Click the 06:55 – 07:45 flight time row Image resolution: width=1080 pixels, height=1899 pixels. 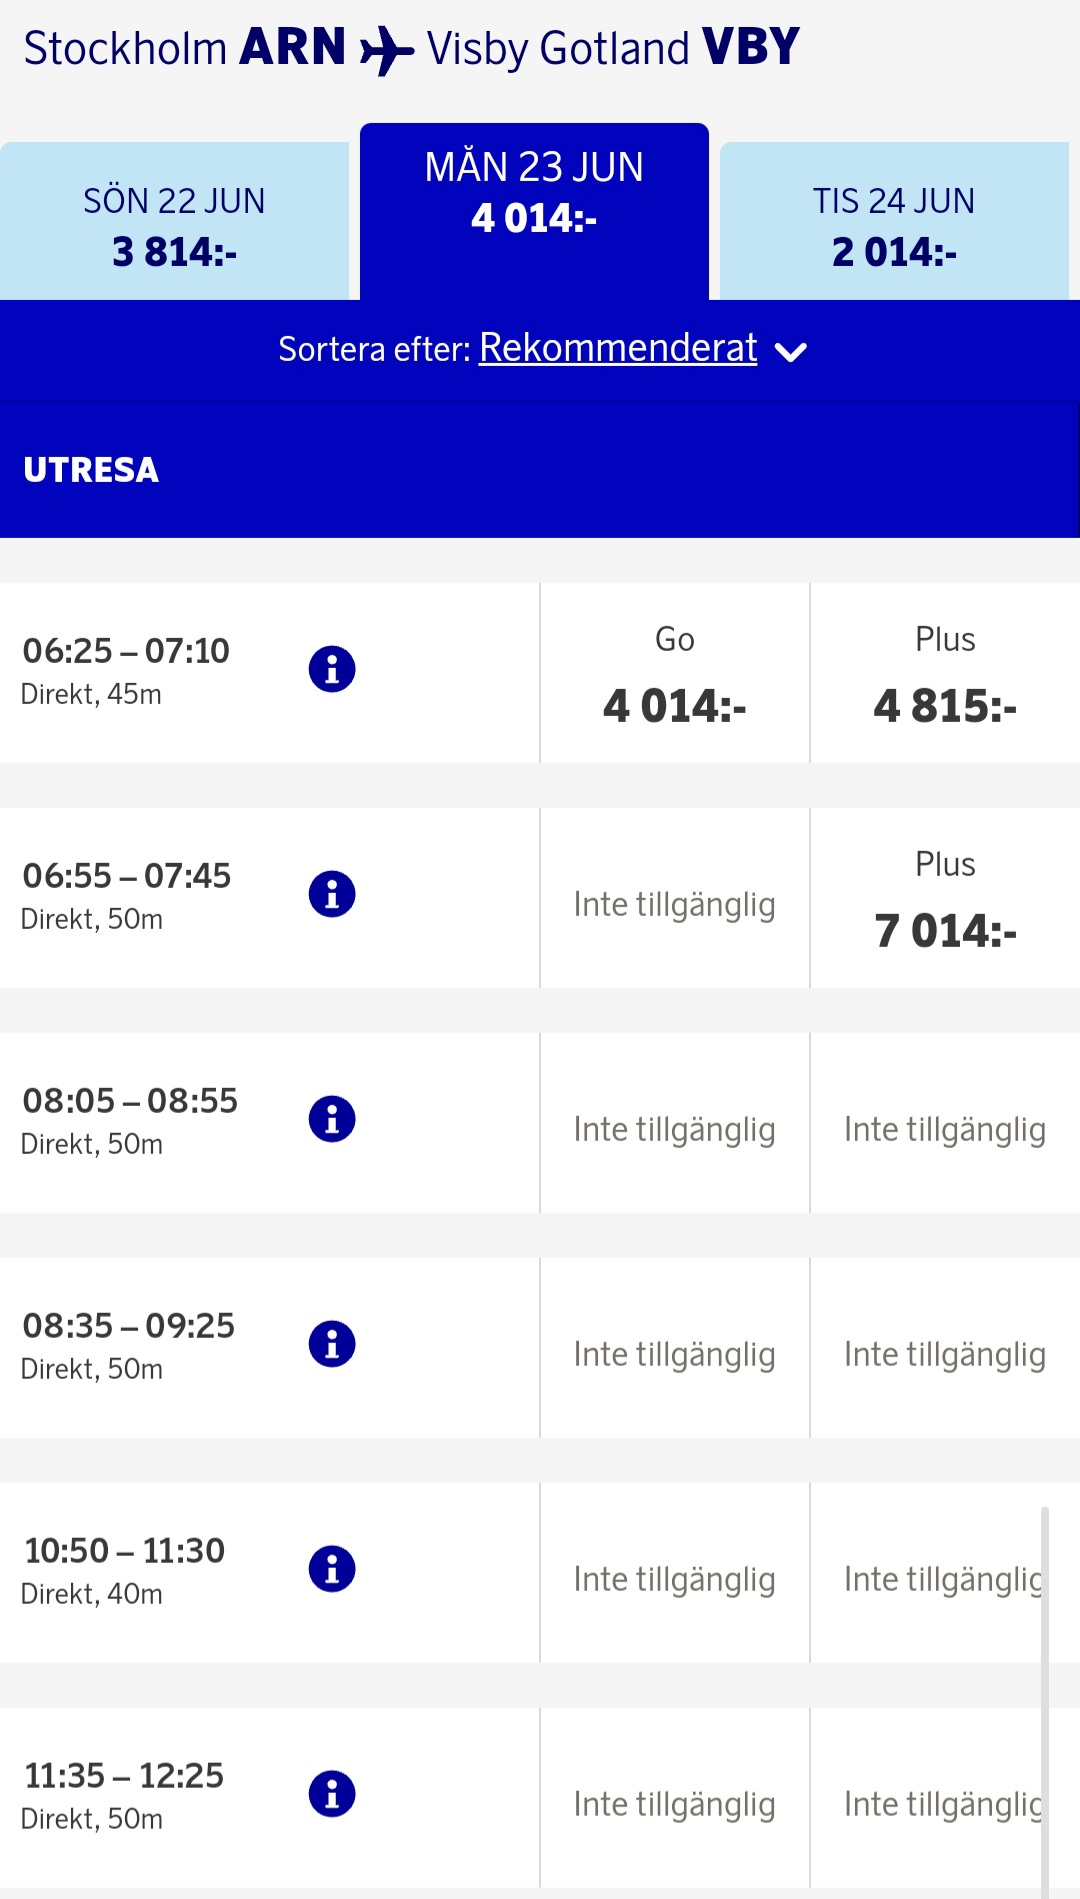click(127, 894)
